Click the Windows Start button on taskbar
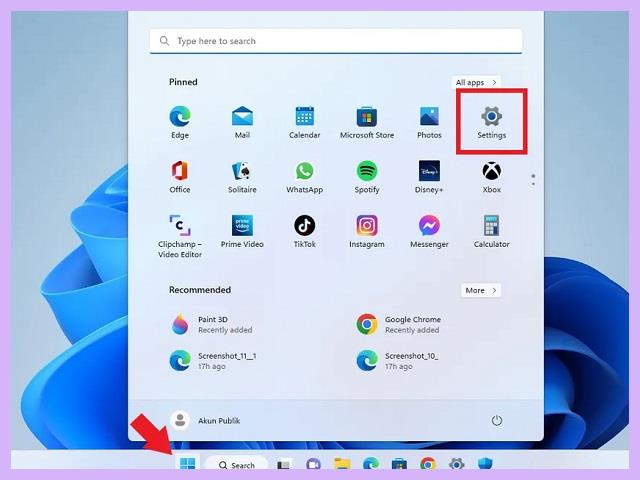Image resolution: width=640 pixels, height=480 pixels. [x=187, y=464]
